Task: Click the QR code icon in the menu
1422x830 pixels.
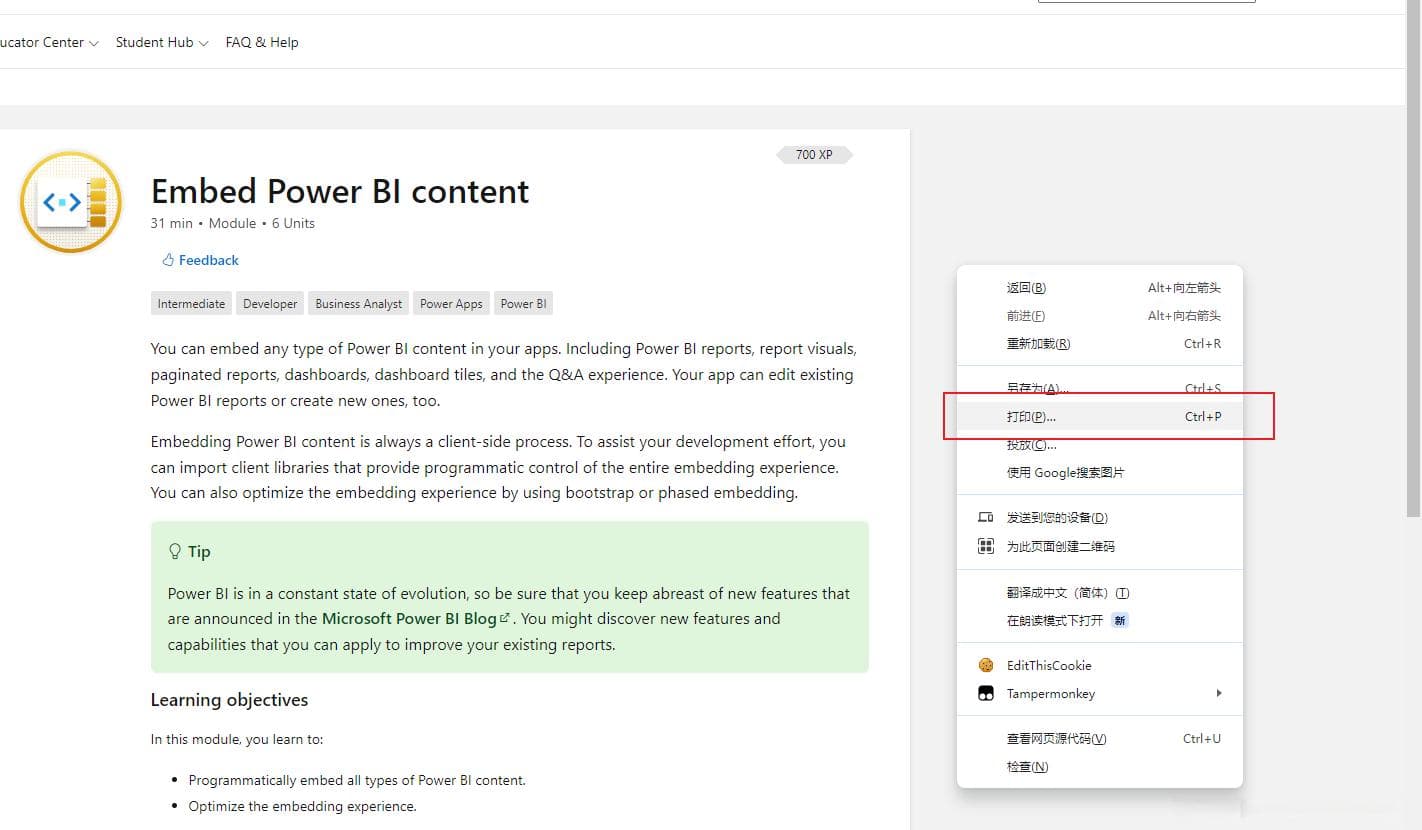Action: pos(986,546)
